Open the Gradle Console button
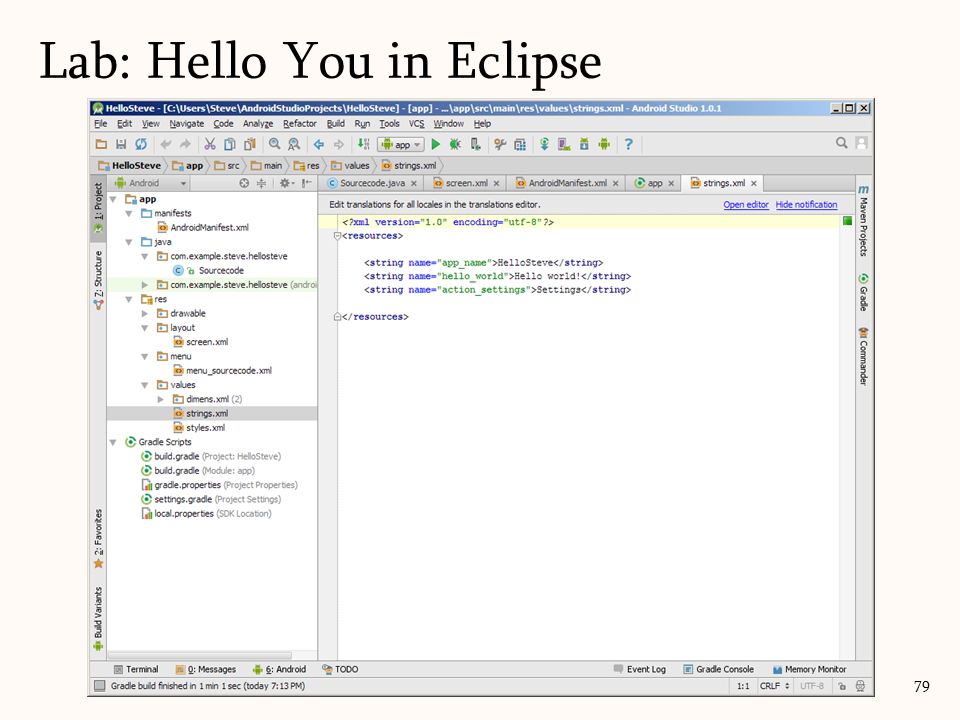The image size is (960, 720). click(719, 669)
